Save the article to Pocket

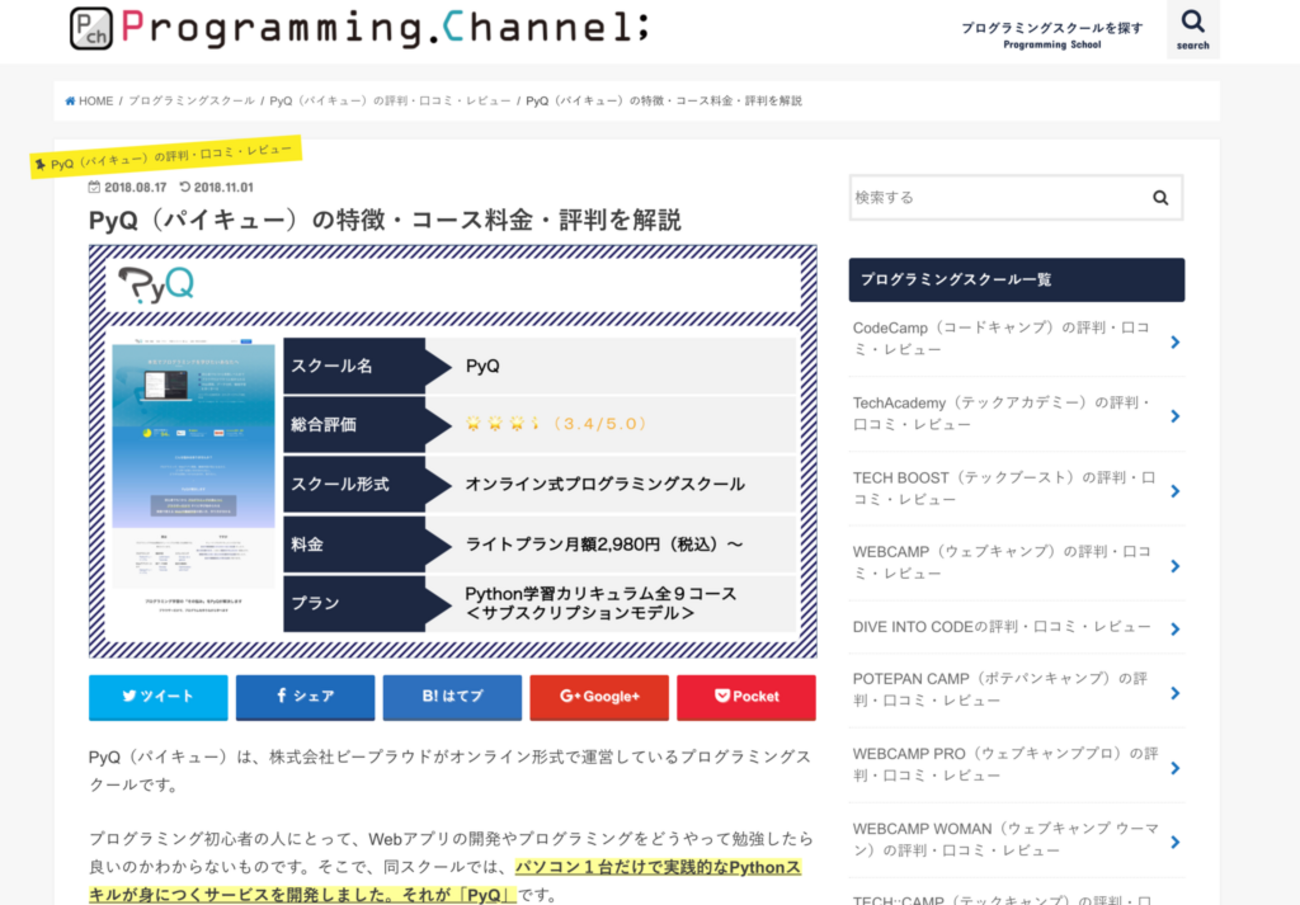coord(746,697)
